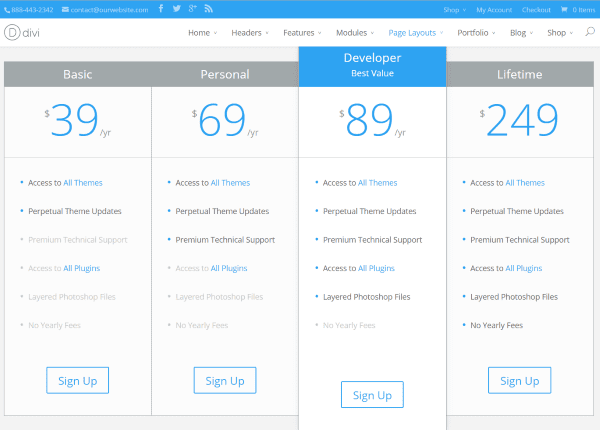Click the envelope icon beside contact email

65,10
